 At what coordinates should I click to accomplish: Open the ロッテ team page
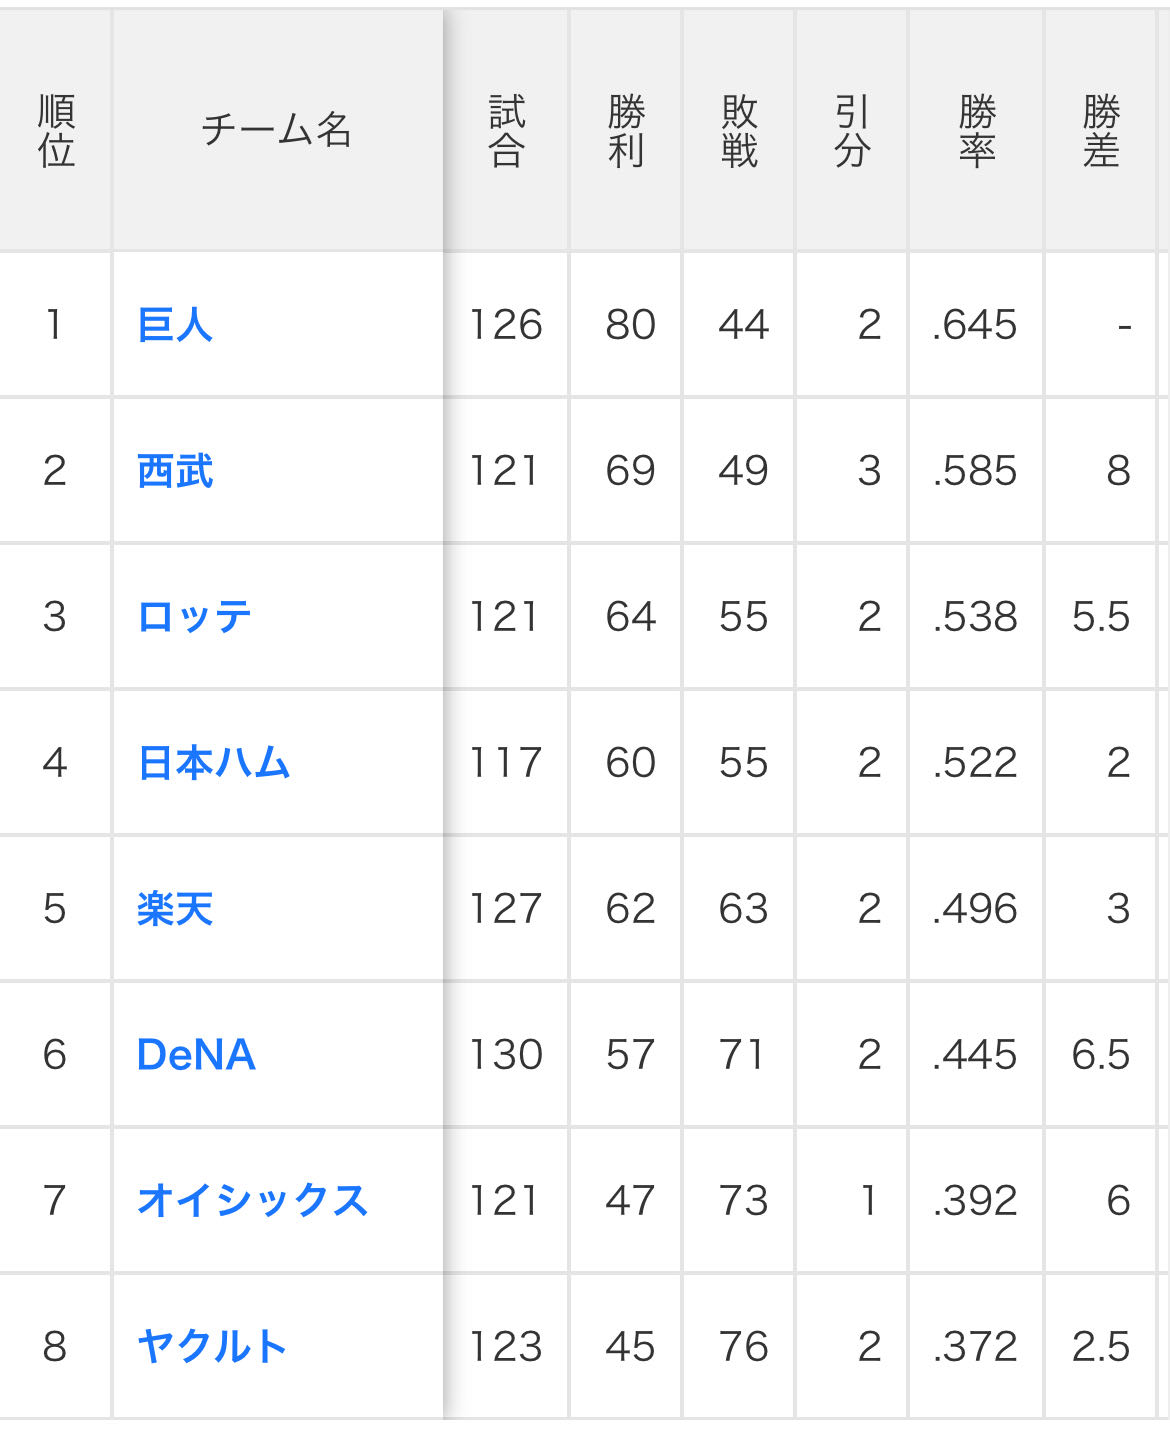click(194, 617)
